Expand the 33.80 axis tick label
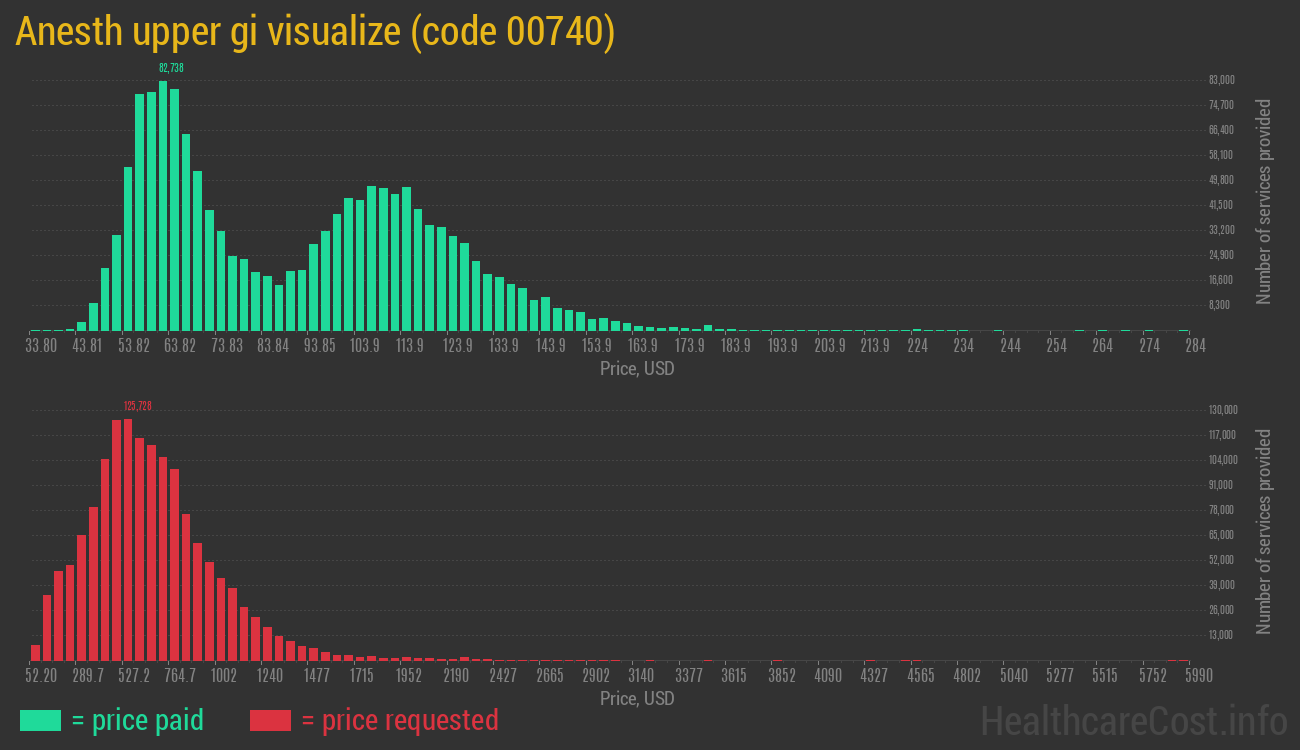The width and height of the screenshot is (1300, 750). (41, 345)
